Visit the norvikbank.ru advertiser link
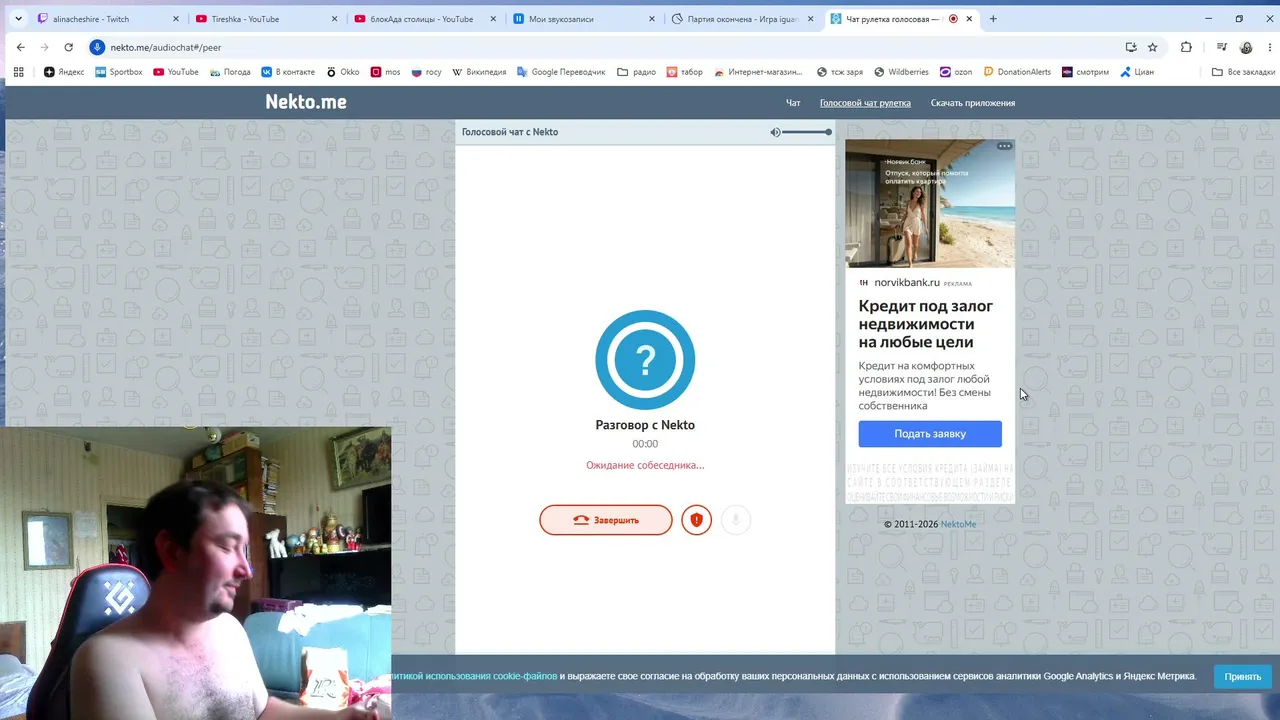Viewport: 1280px width, 720px height. click(907, 283)
